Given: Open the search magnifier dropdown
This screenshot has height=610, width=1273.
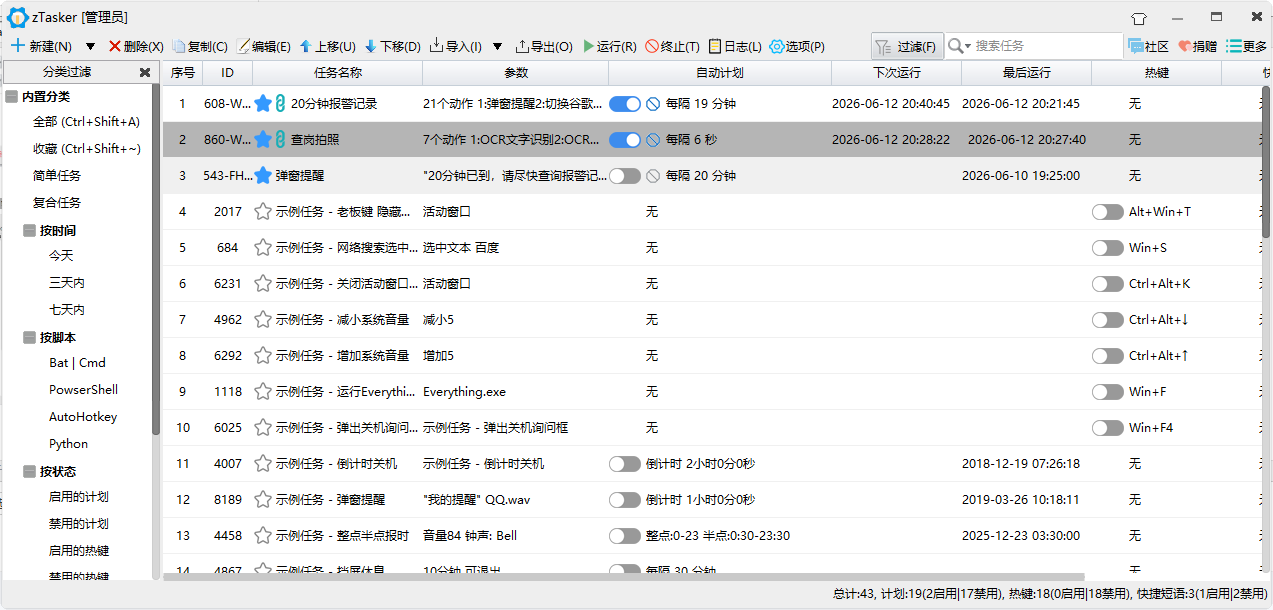Looking at the screenshot, I should click(960, 46).
